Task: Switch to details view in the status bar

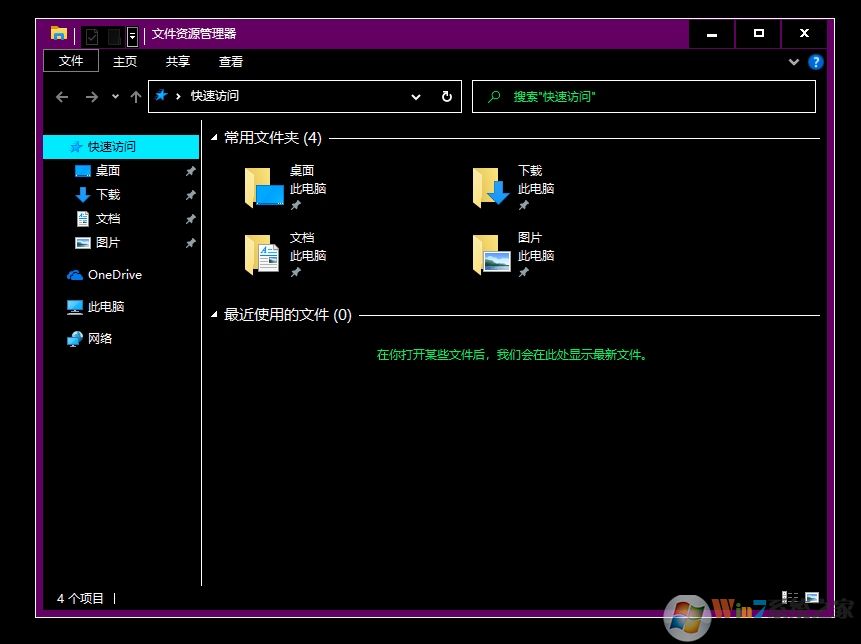Action: [x=790, y=597]
